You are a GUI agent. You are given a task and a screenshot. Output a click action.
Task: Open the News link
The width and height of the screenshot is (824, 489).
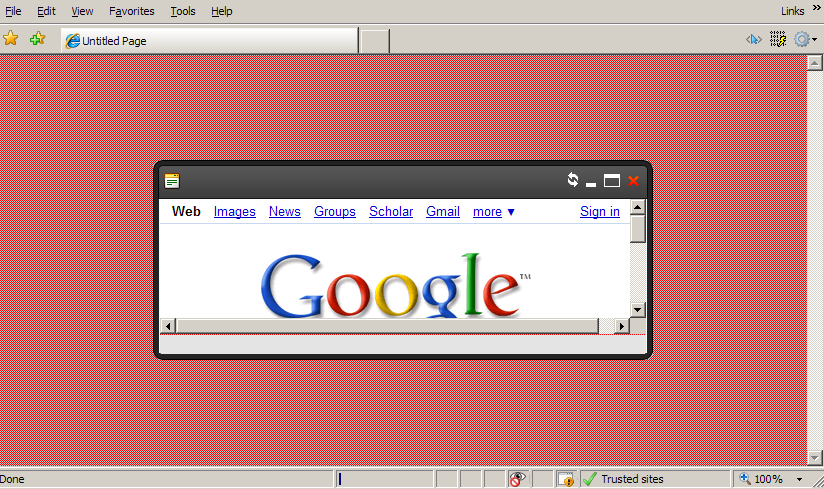coord(285,212)
